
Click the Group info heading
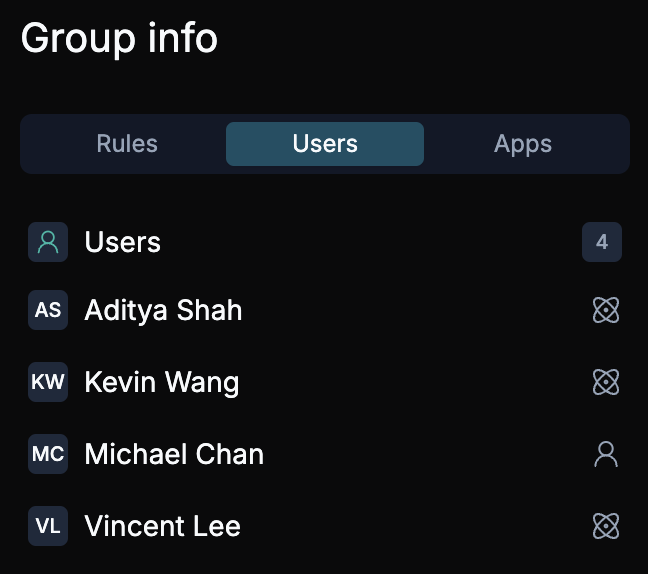click(119, 38)
